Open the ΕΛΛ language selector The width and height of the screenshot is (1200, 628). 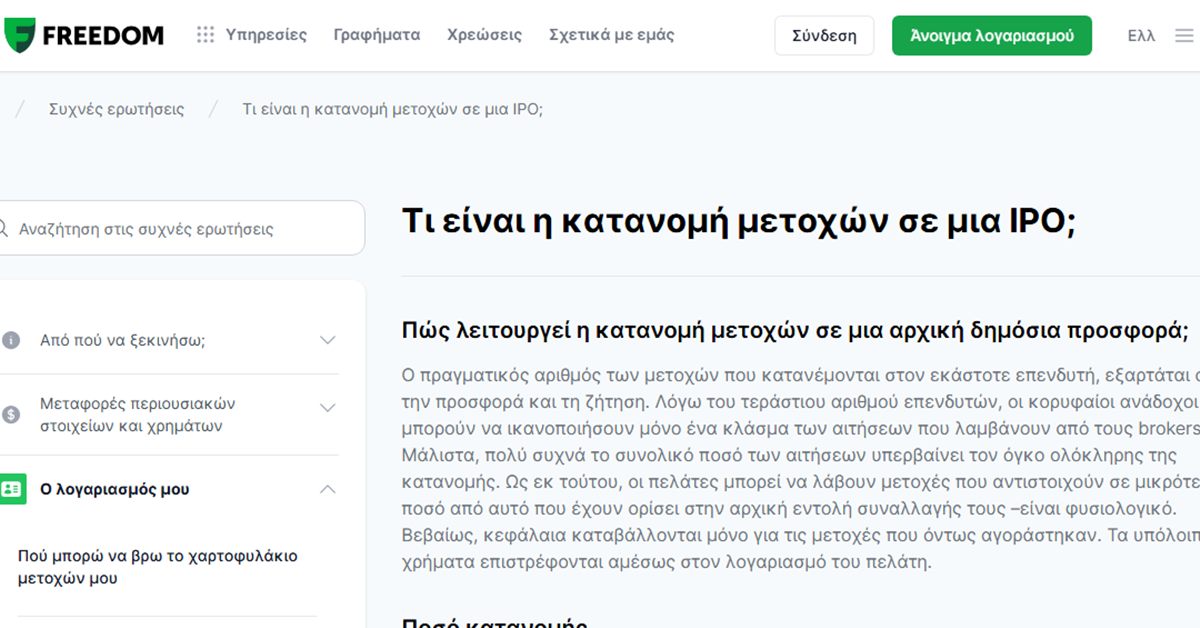[1141, 35]
